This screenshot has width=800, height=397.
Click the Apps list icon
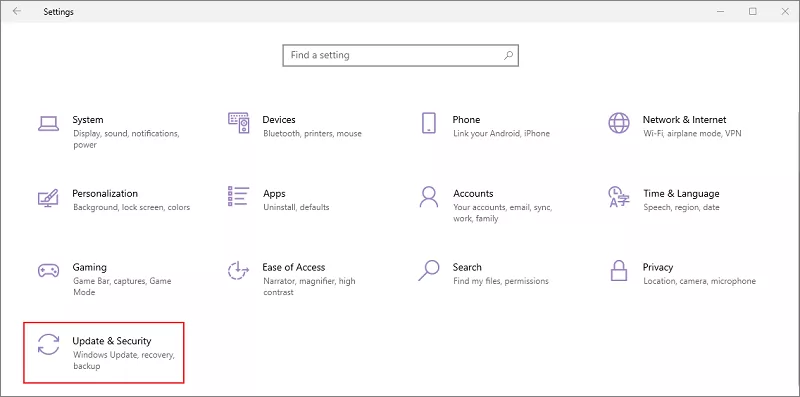238,196
